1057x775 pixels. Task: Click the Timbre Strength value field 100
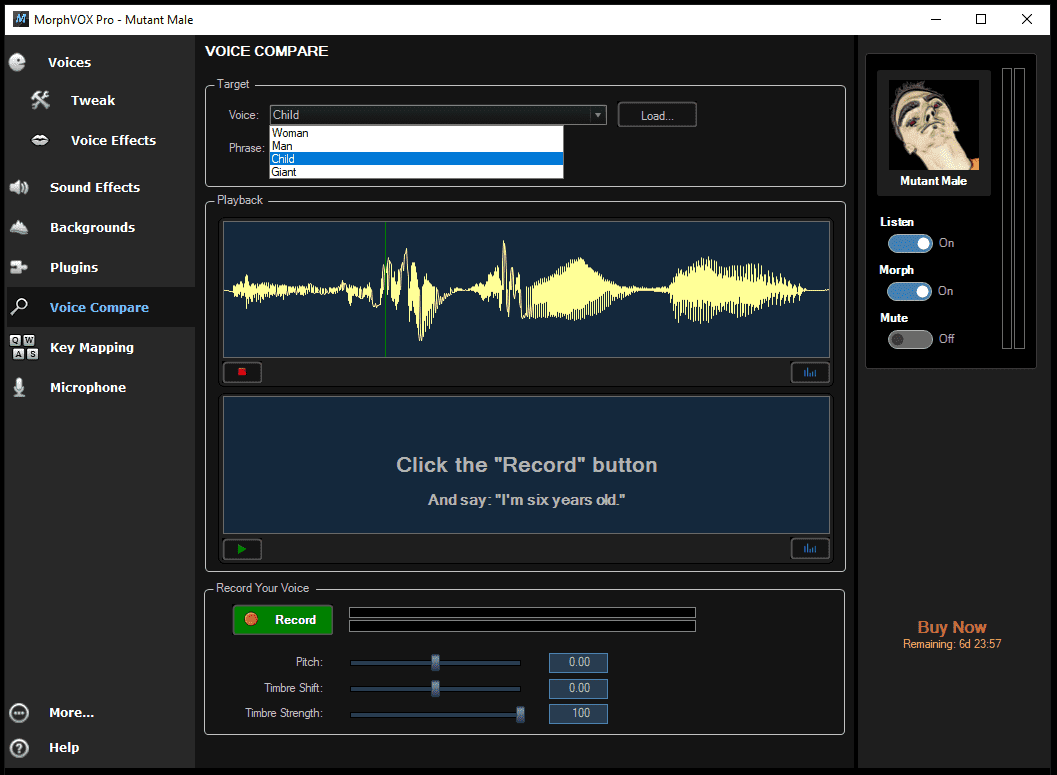578,714
